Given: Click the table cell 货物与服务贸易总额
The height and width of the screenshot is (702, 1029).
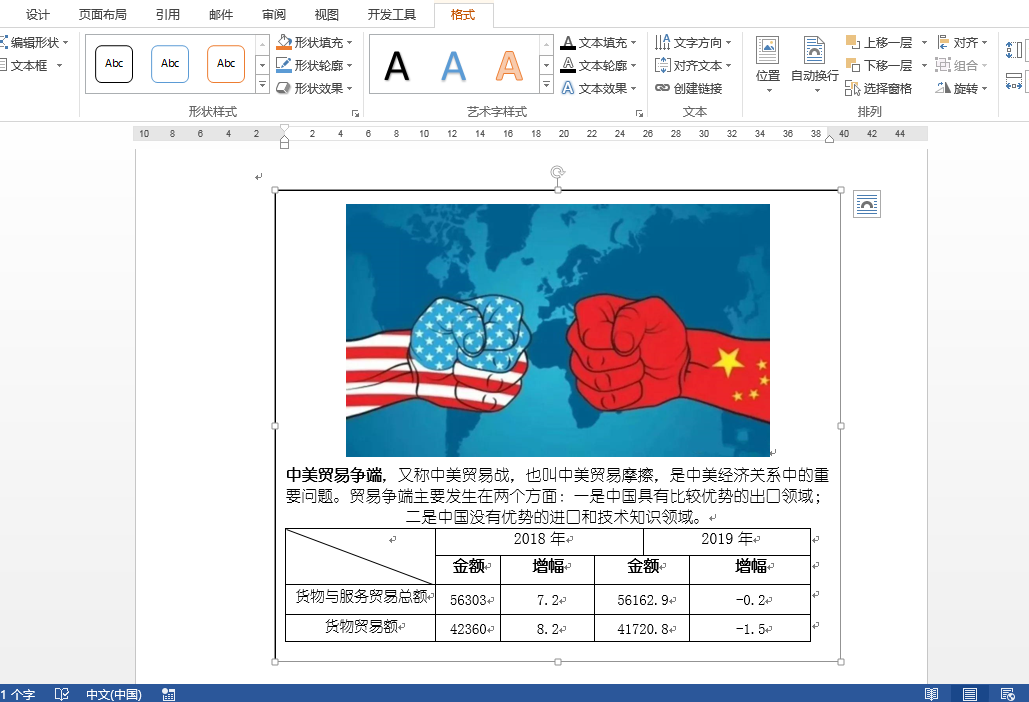Looking at the screenshot, I should pyautogui.click(x=360, y=598).
